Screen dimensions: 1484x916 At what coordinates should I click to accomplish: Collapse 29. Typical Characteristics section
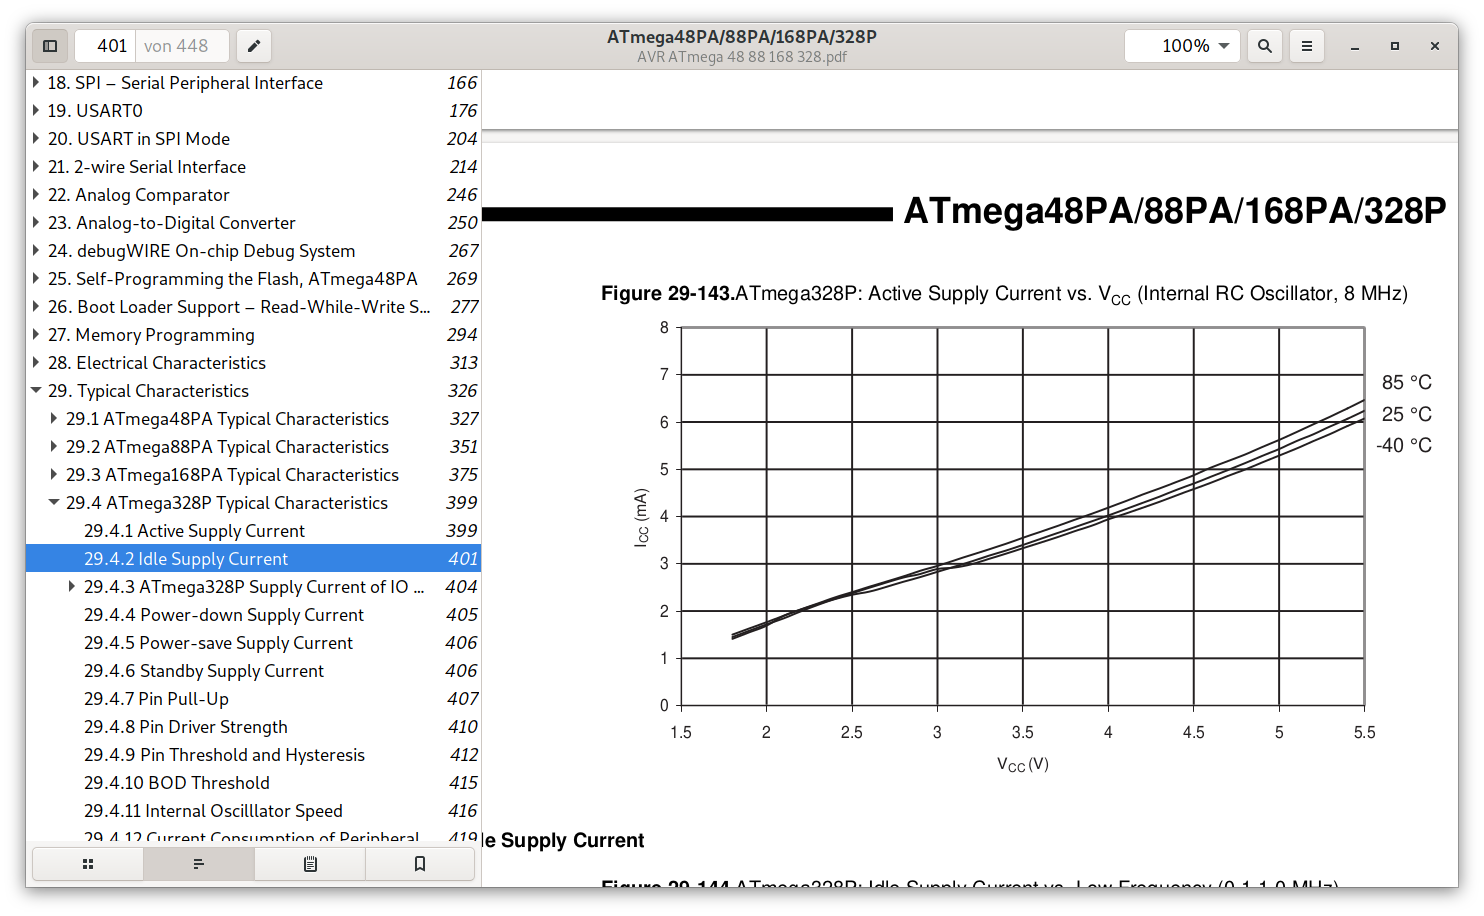(x=36, y=391)
